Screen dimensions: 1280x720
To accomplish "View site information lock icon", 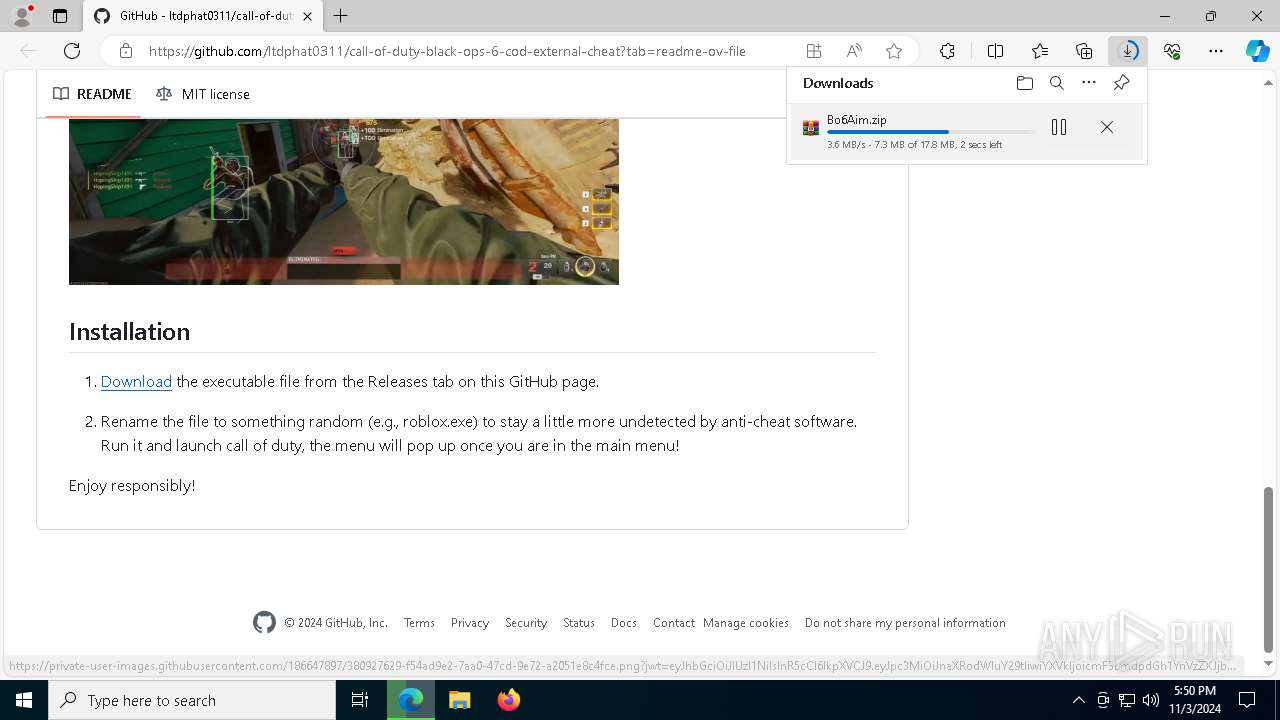I will pos(126,51).
